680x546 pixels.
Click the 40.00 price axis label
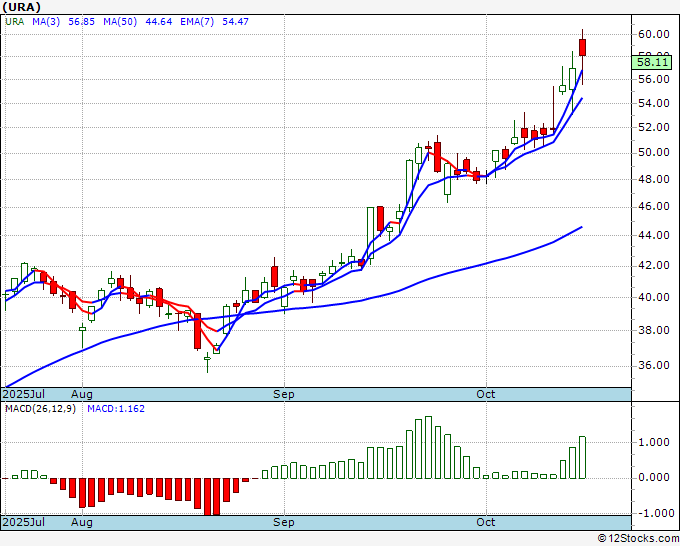click(654, 298)
